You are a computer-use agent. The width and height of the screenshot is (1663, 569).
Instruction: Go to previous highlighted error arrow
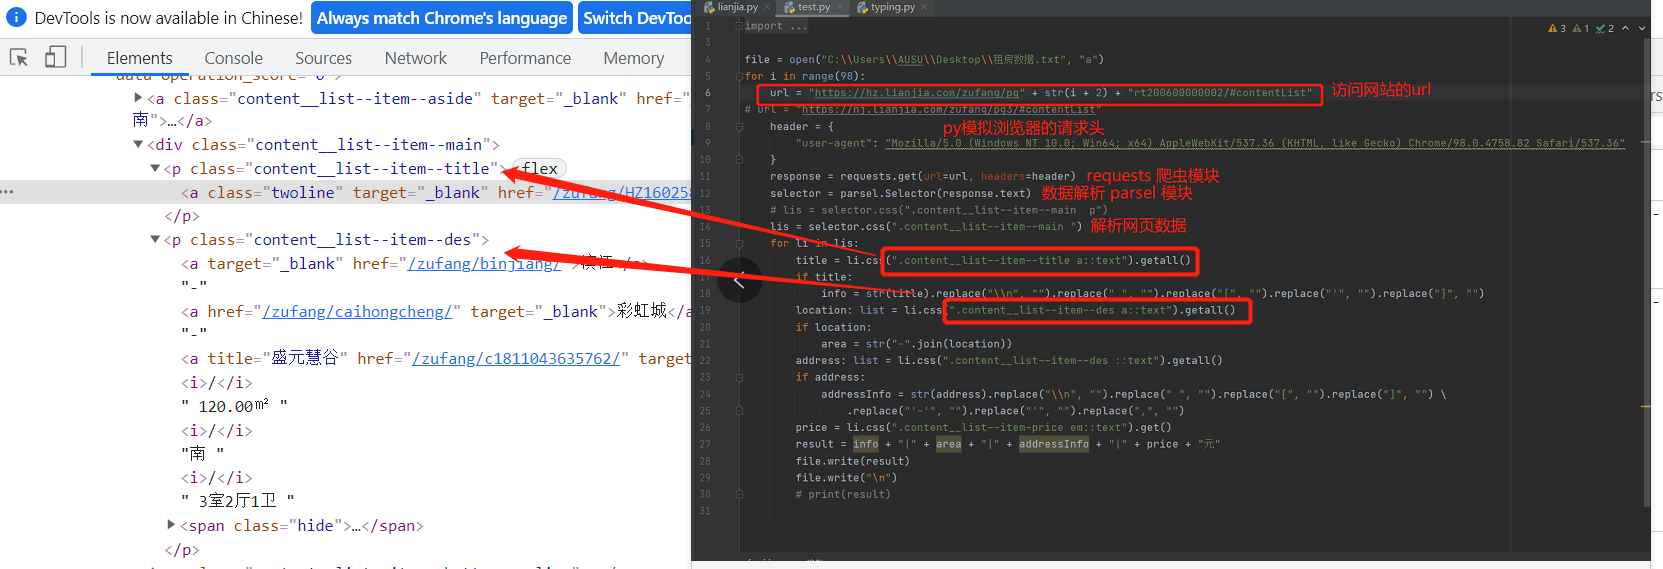1626,28
